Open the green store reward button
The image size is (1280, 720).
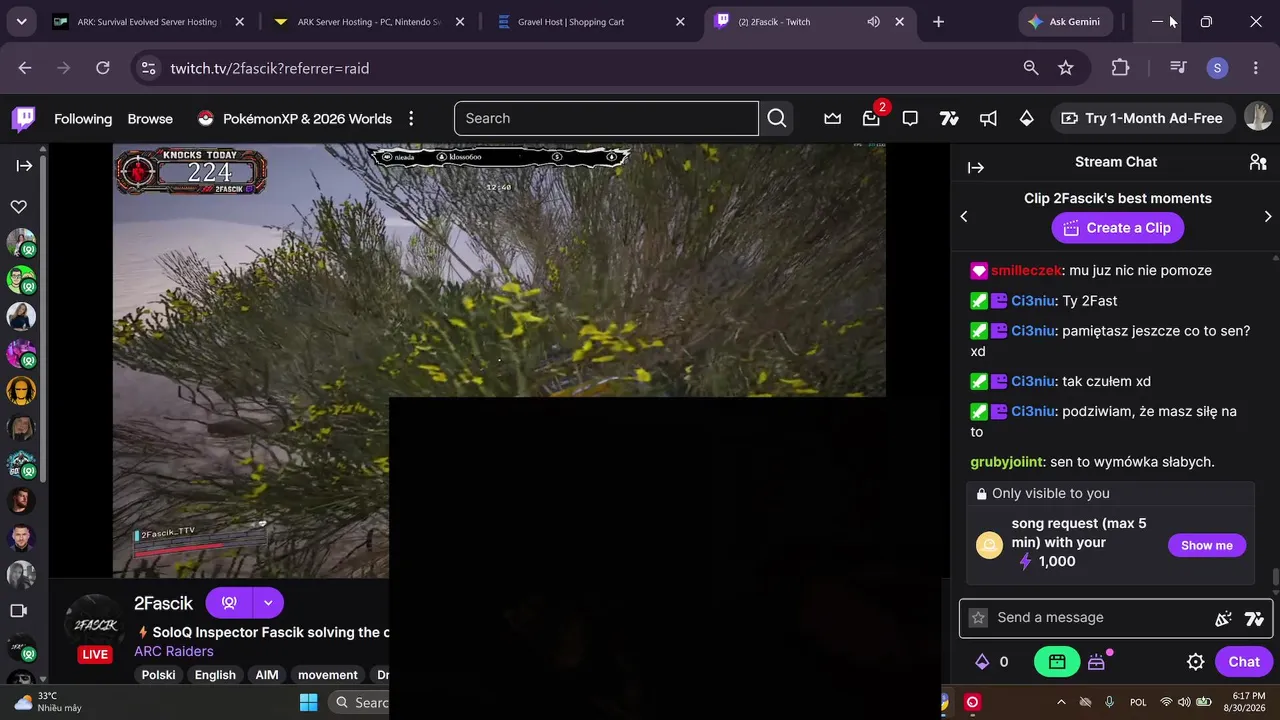click(1057, 661)
